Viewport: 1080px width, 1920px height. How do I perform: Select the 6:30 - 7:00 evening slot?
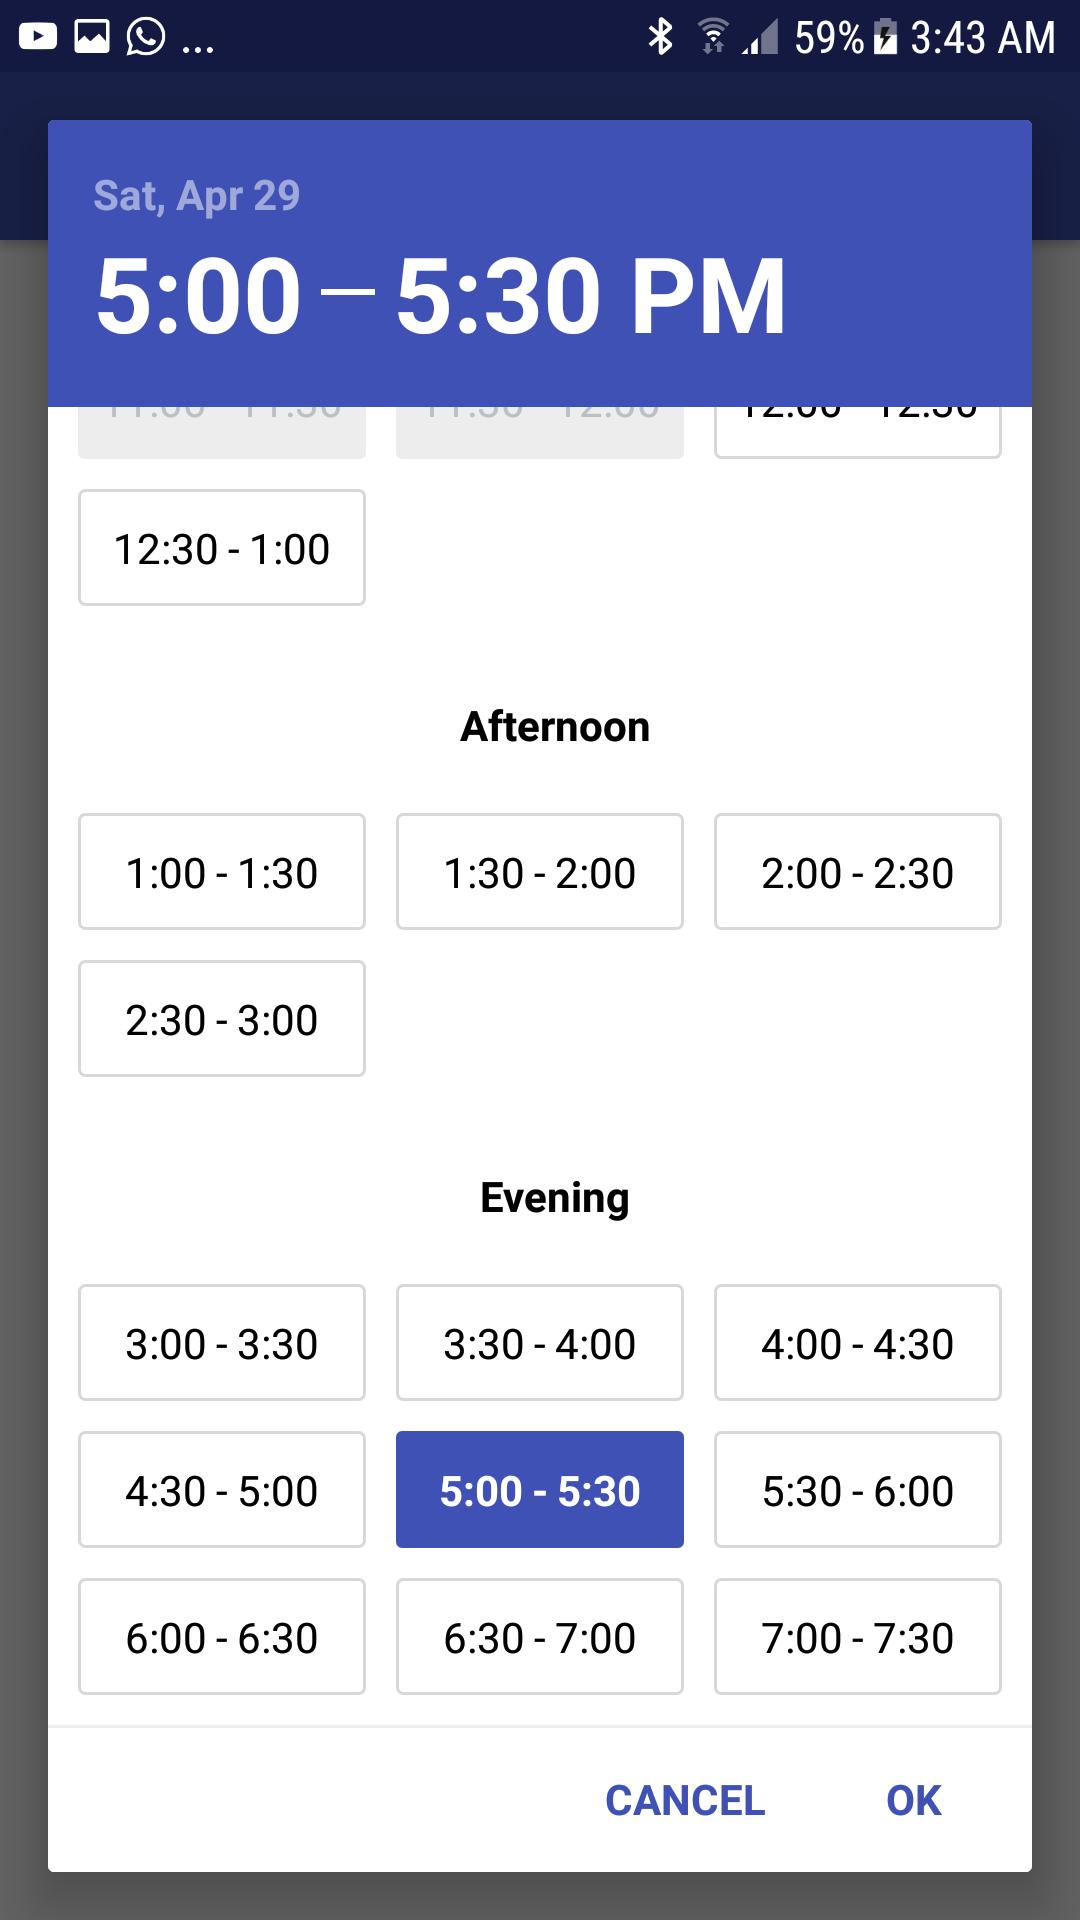tap(540, 1637)
